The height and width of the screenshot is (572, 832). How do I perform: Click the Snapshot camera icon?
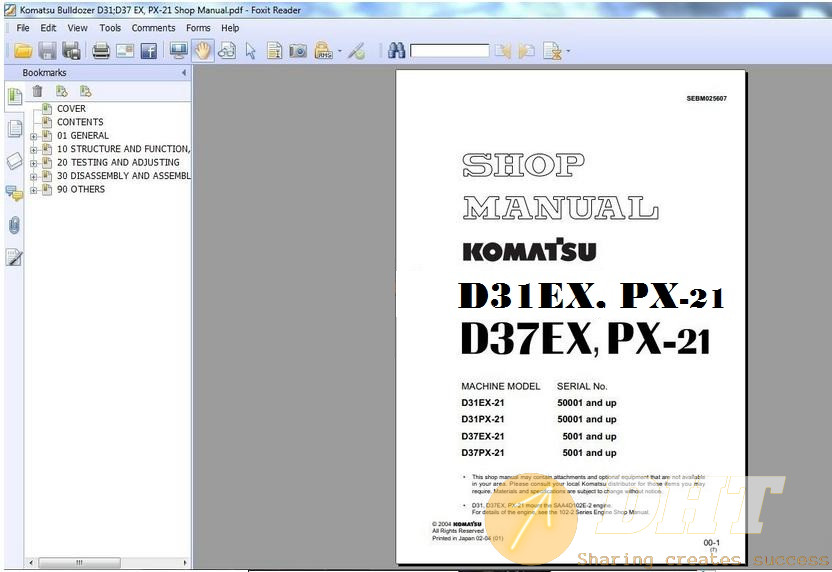(x=298, y=51)
